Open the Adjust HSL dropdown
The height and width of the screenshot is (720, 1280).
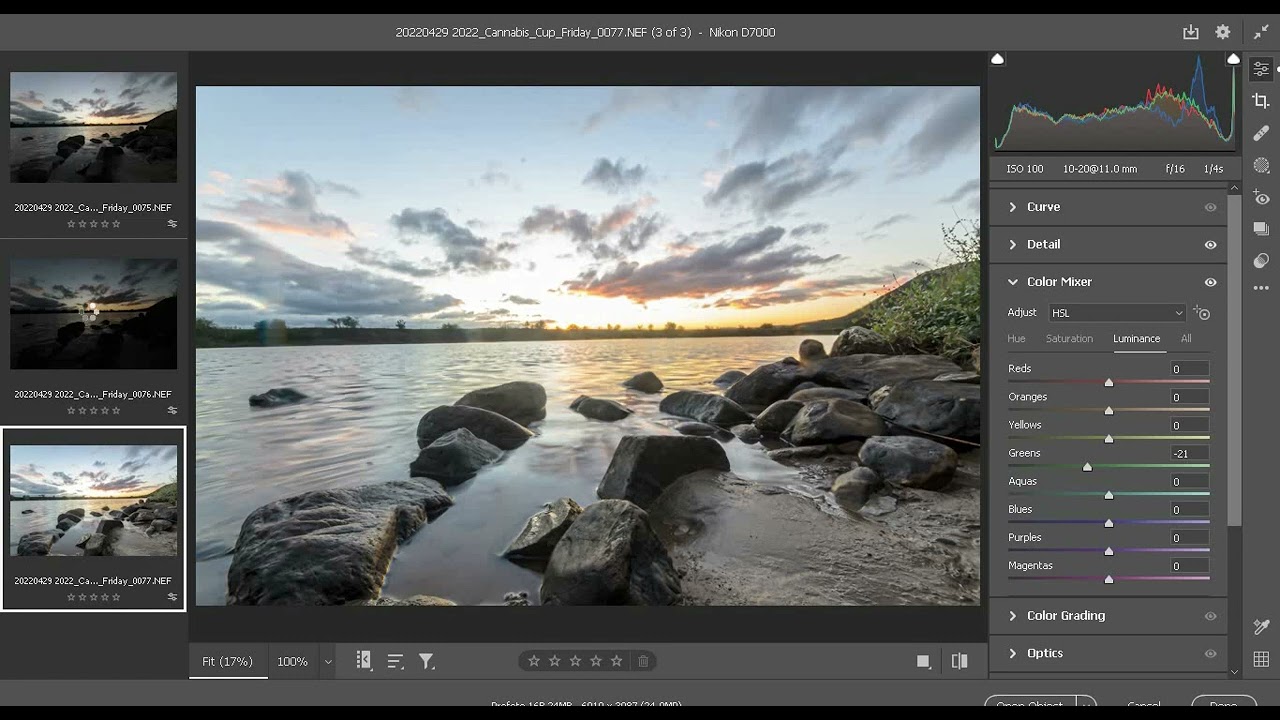1117,313
